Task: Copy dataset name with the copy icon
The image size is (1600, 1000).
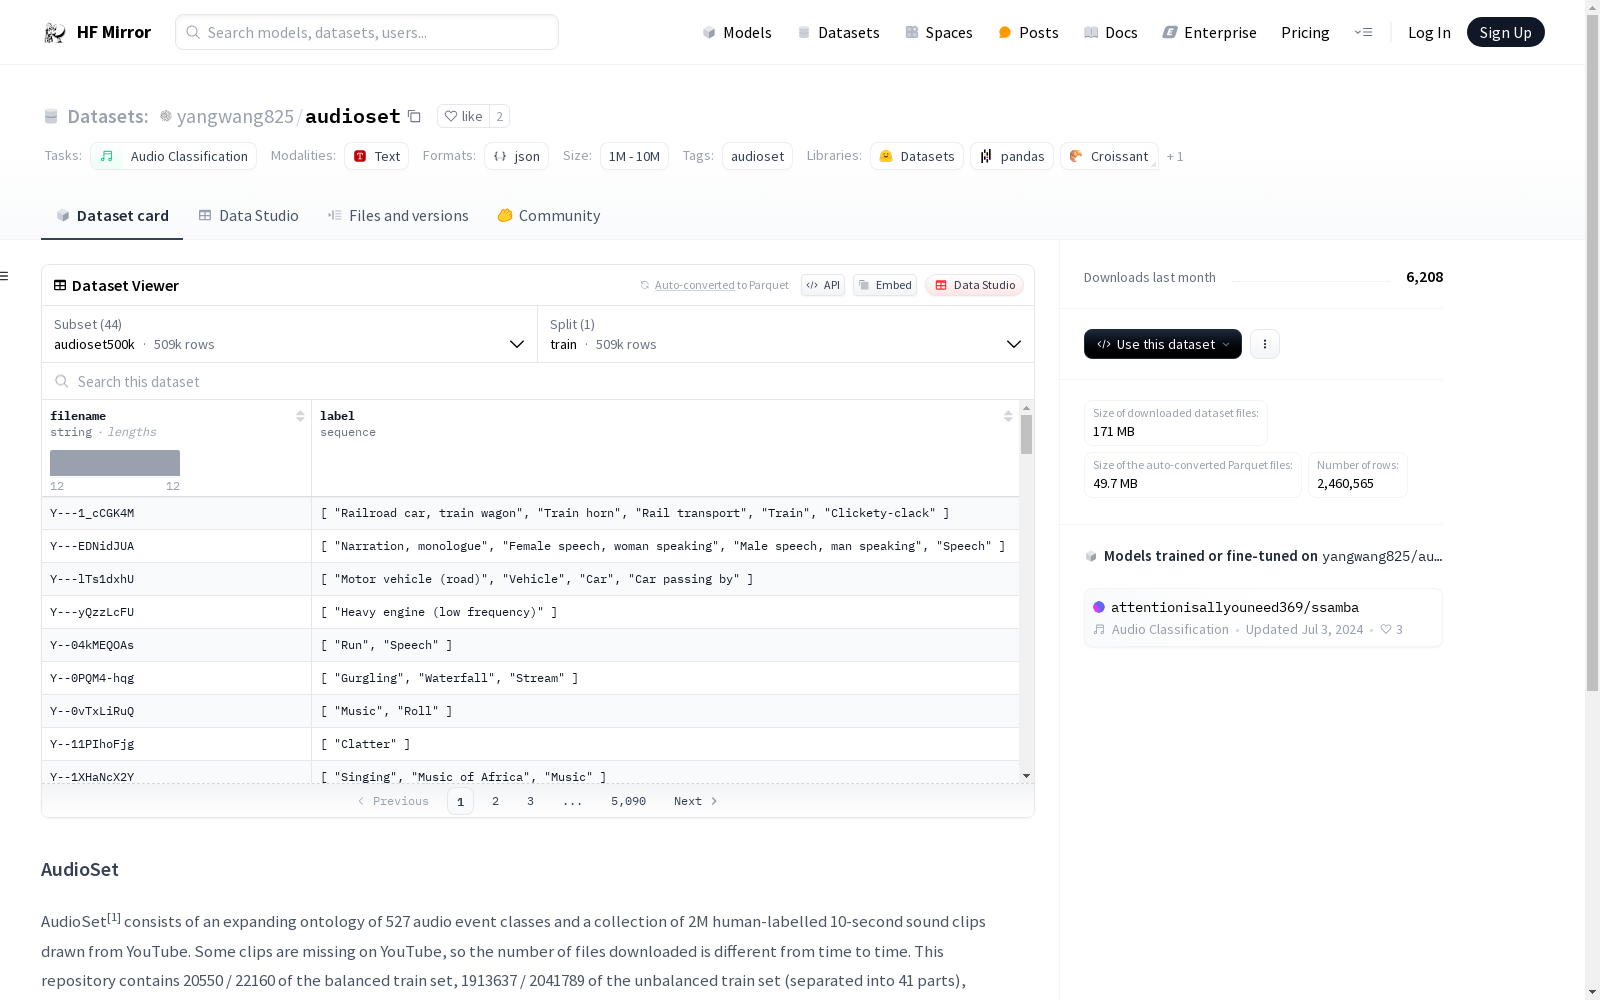Action: coord(414,116)
